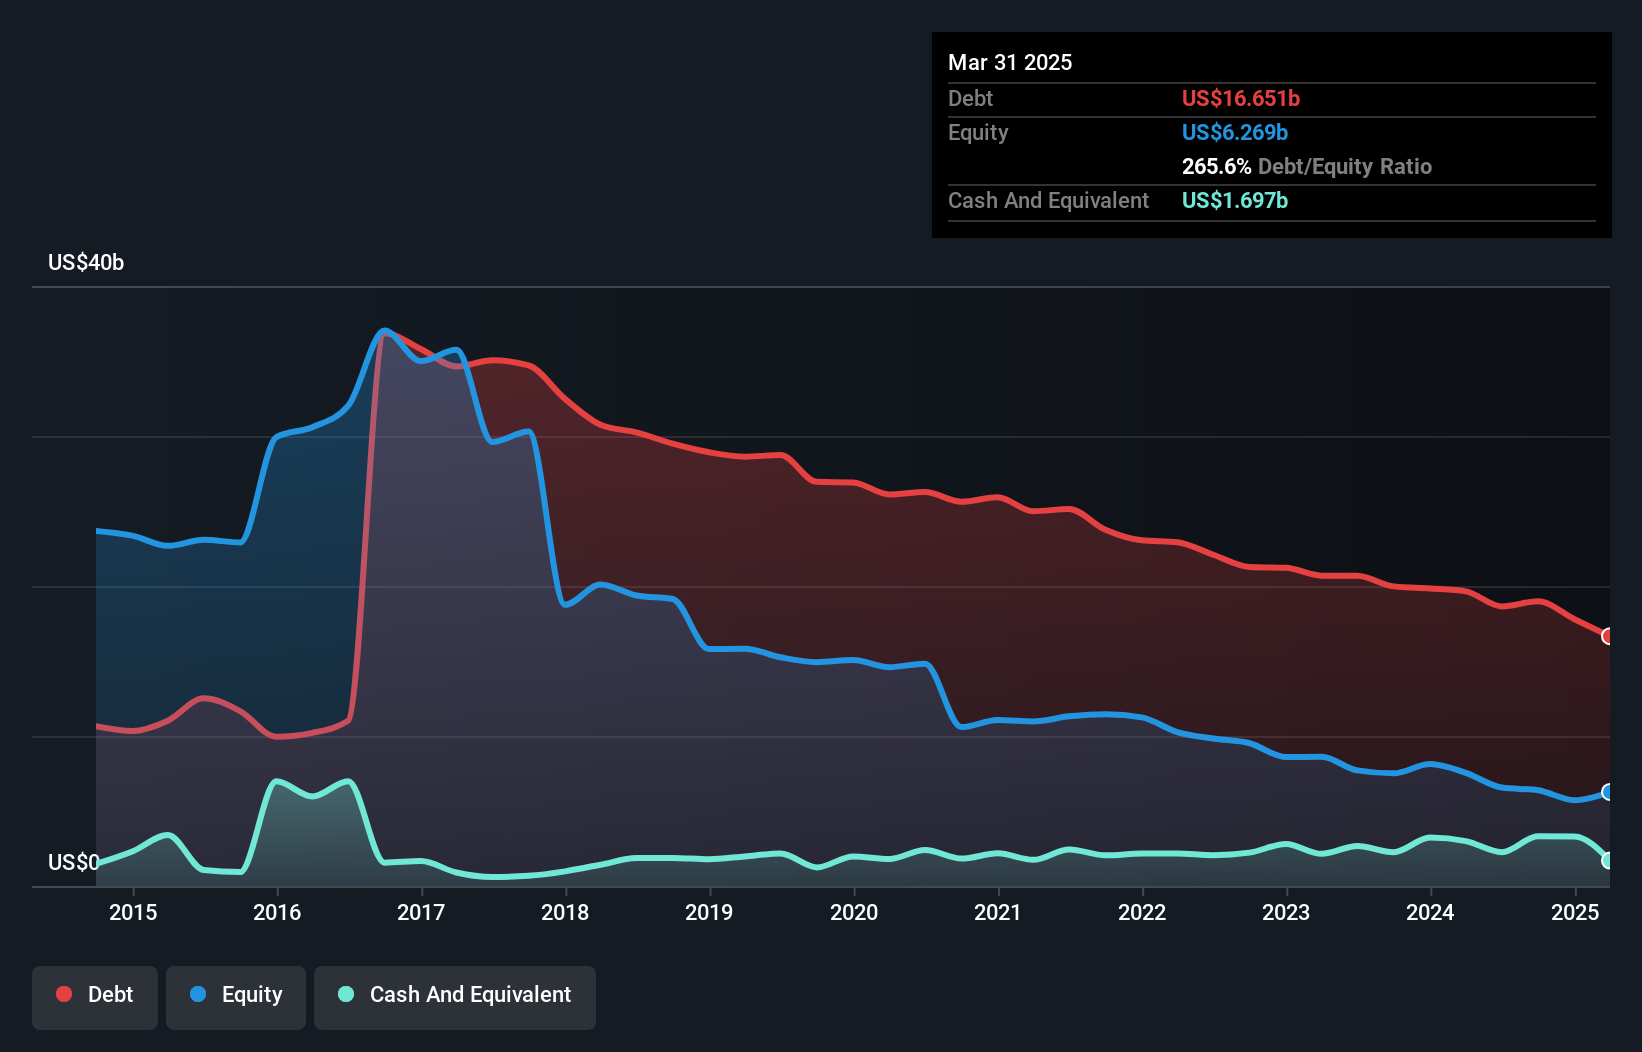Viewport: 1642px width, 1052px height.
Task: Click the US$1.697b cash value
Action: [x=1235, y=200]
